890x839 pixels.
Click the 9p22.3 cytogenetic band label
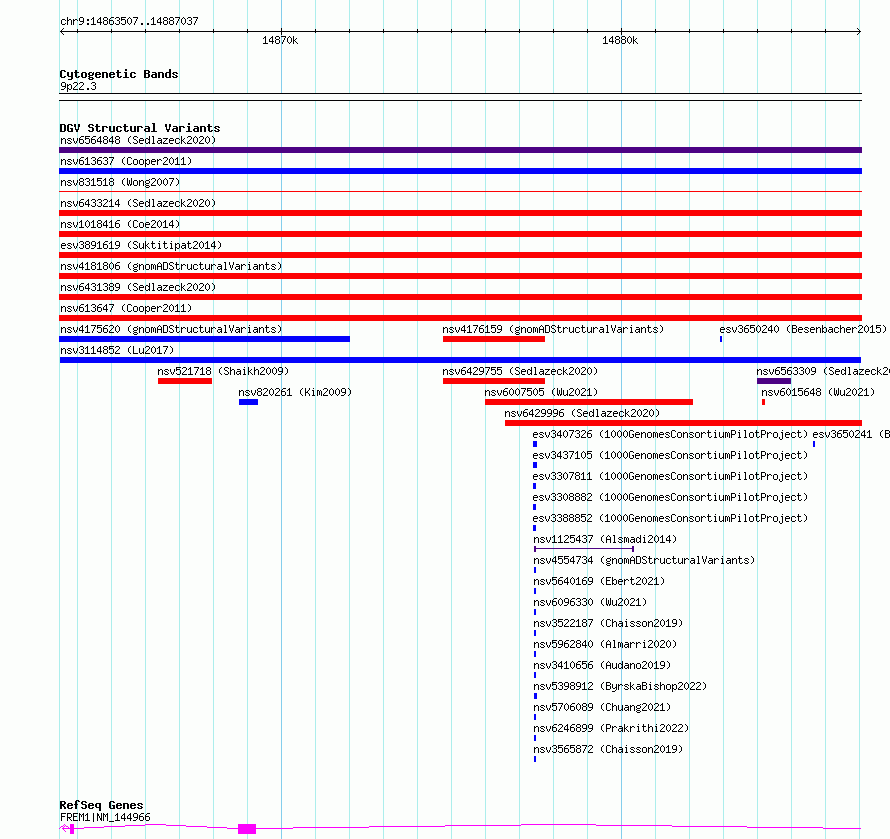[x=78, y=86]
